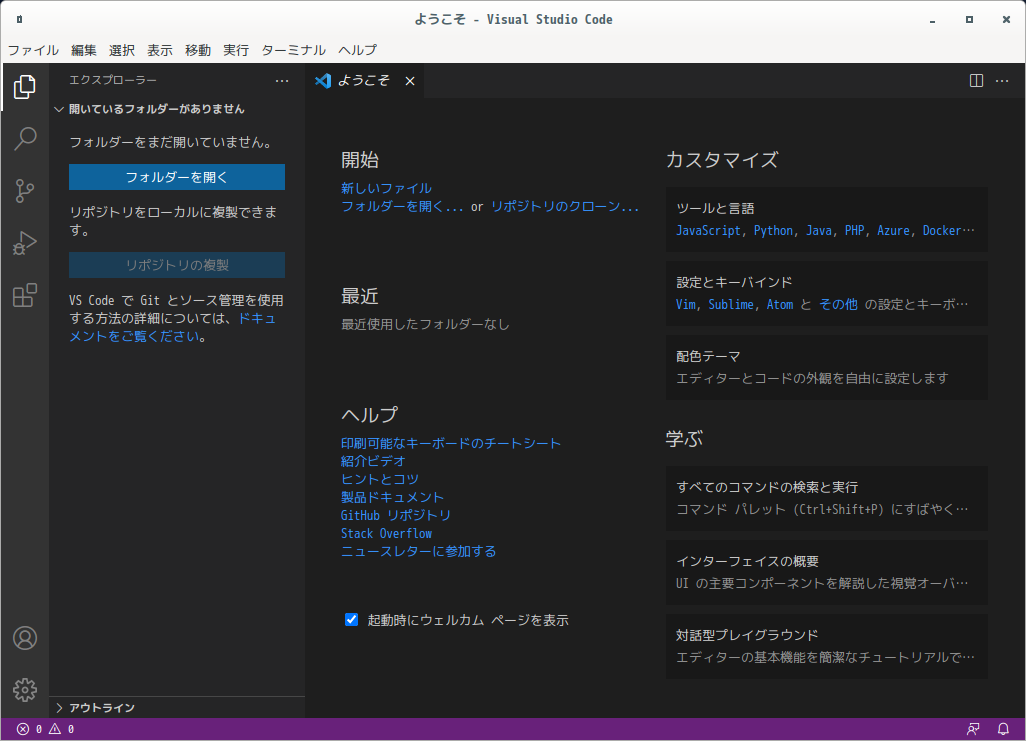Screen dimensions: 1026x741
Task: Open the Extensions view icon
Action: pos(25,295)
